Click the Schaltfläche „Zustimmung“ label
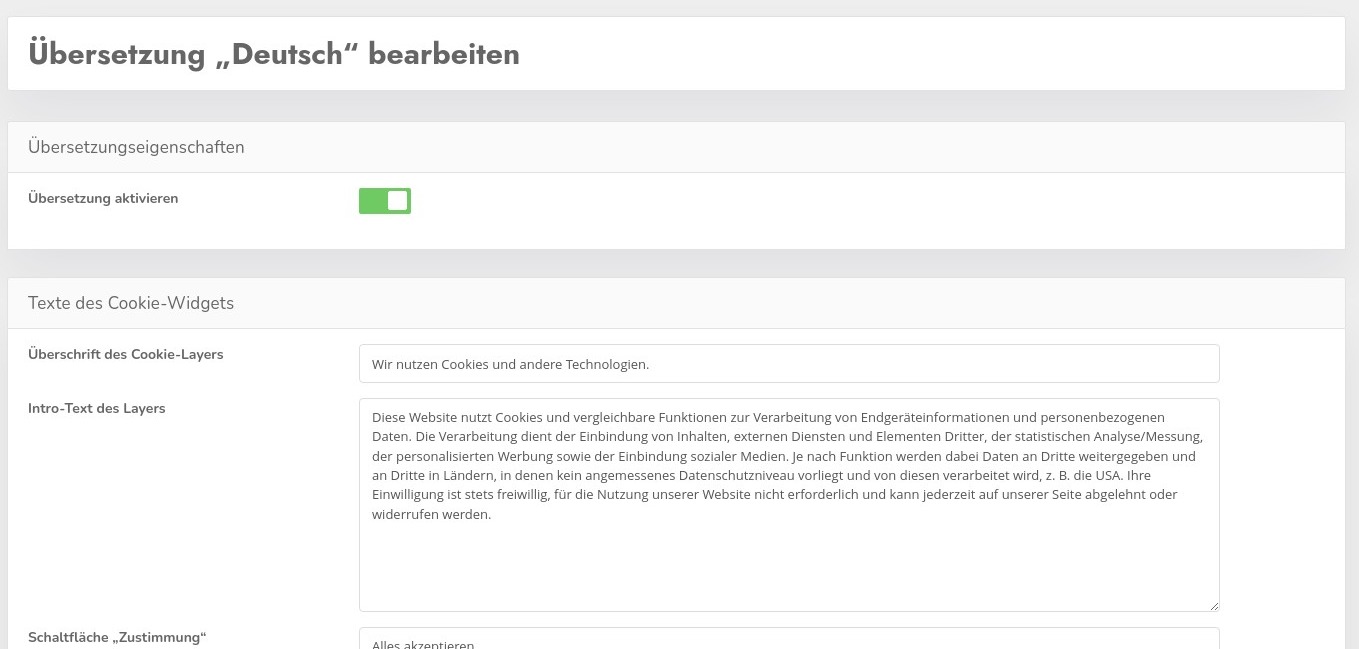Screen dimensions: 1359x649 (117, 637)
